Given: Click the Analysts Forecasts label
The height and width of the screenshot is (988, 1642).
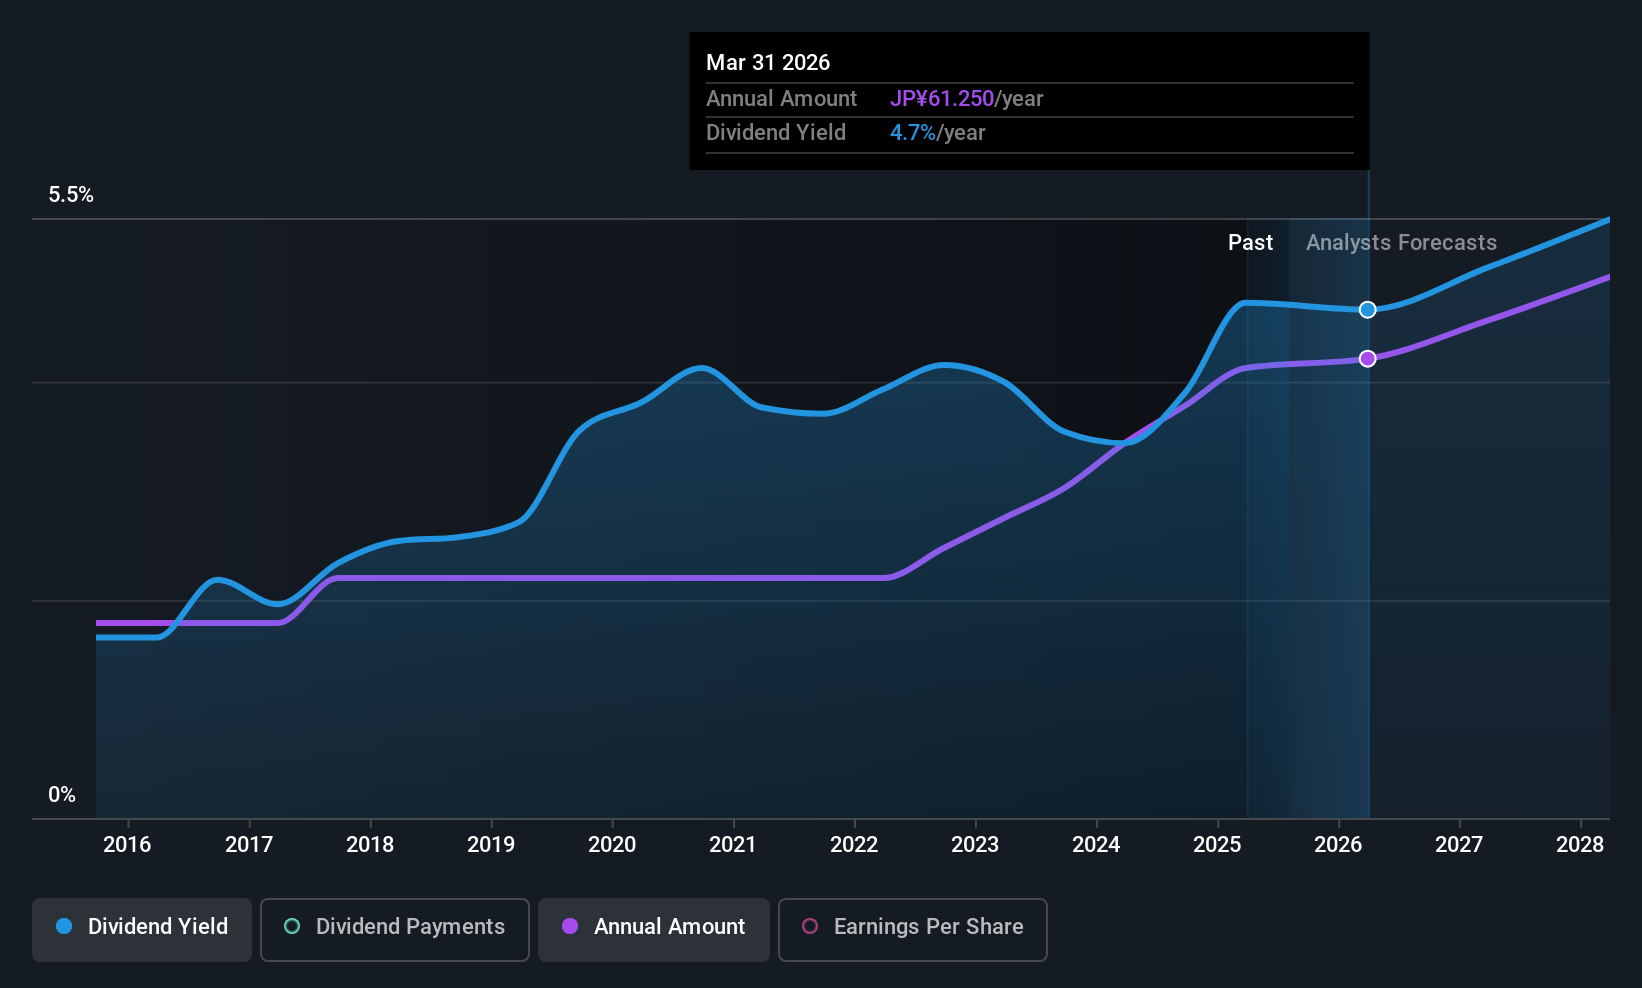Looking at the screenshot, I should click(1401, 243).
